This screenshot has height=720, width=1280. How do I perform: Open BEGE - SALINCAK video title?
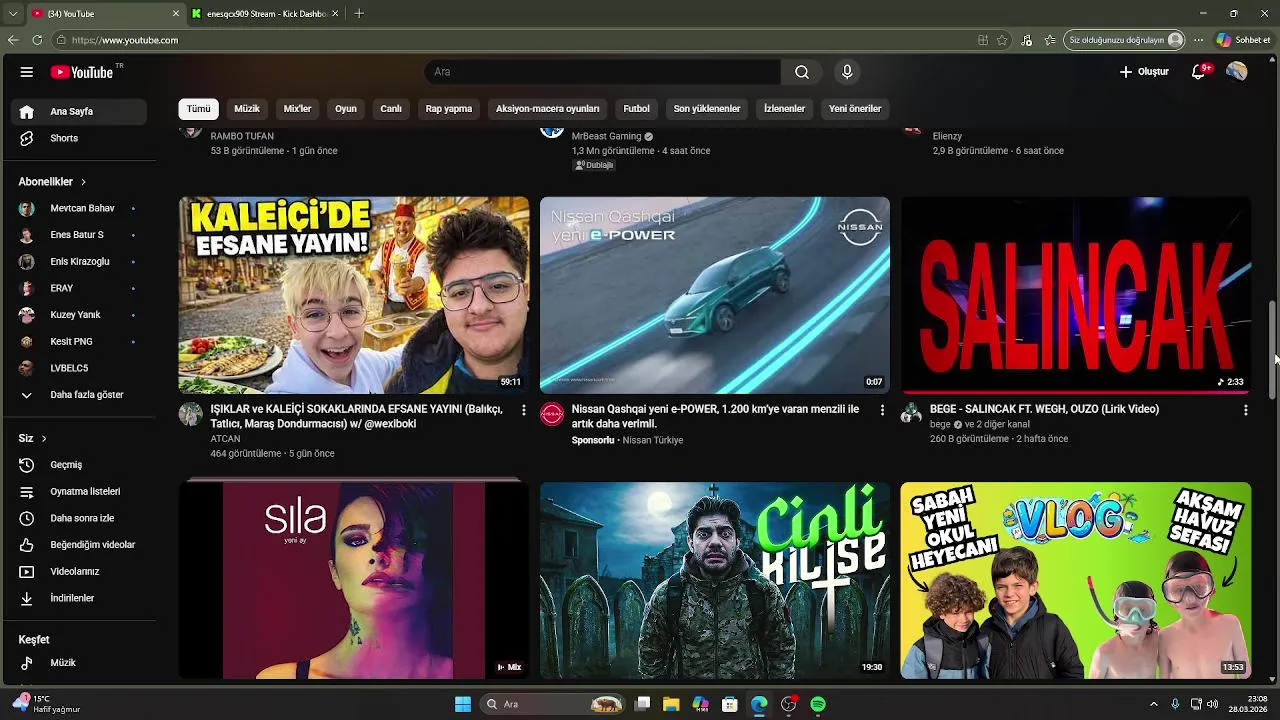(1044, 409)
